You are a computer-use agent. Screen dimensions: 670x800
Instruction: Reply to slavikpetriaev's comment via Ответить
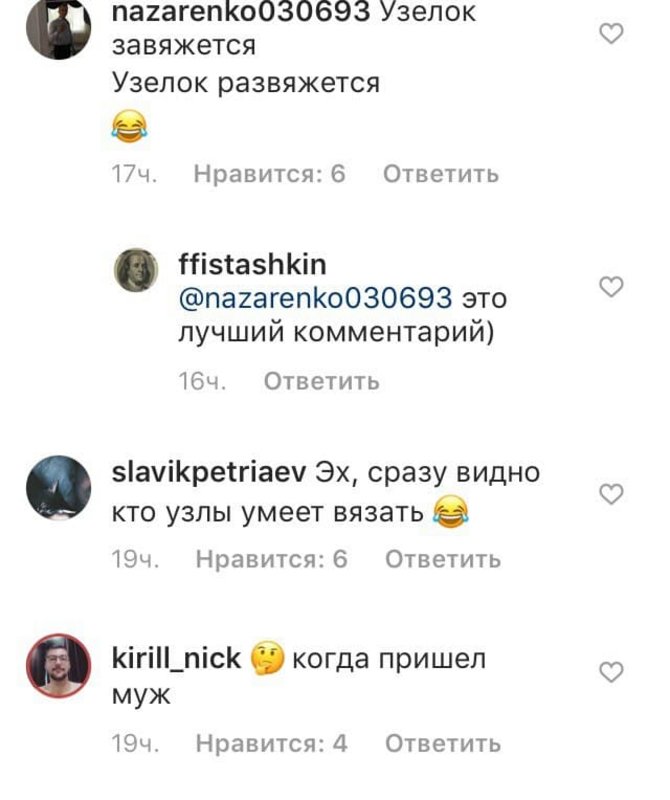[443, 559]
